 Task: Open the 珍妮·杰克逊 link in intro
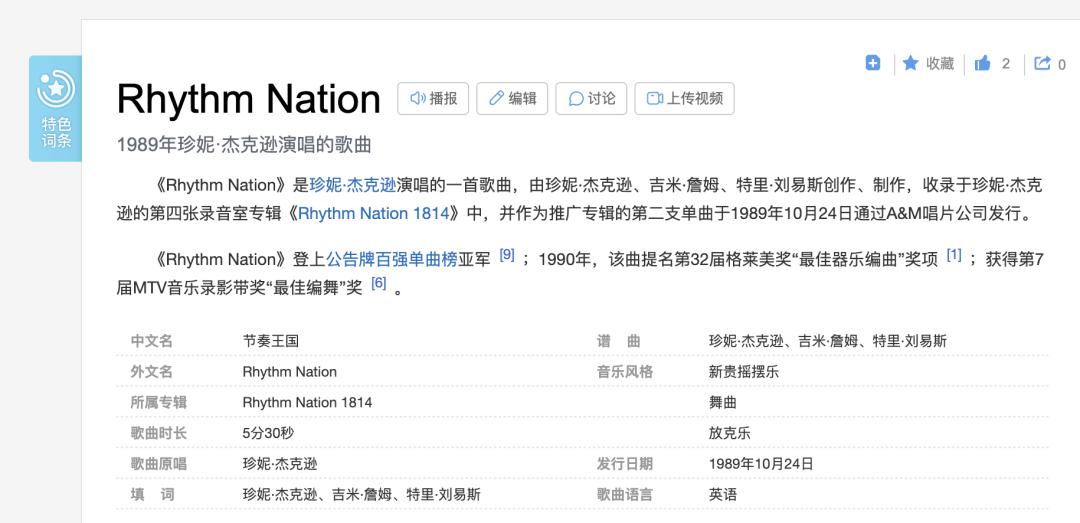coord(352,185)
